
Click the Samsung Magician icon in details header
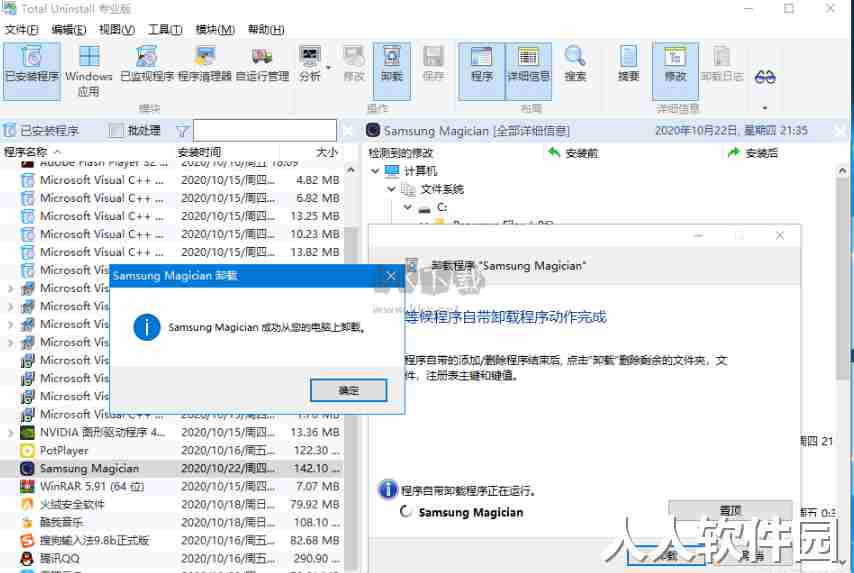(x=373, y=131)
